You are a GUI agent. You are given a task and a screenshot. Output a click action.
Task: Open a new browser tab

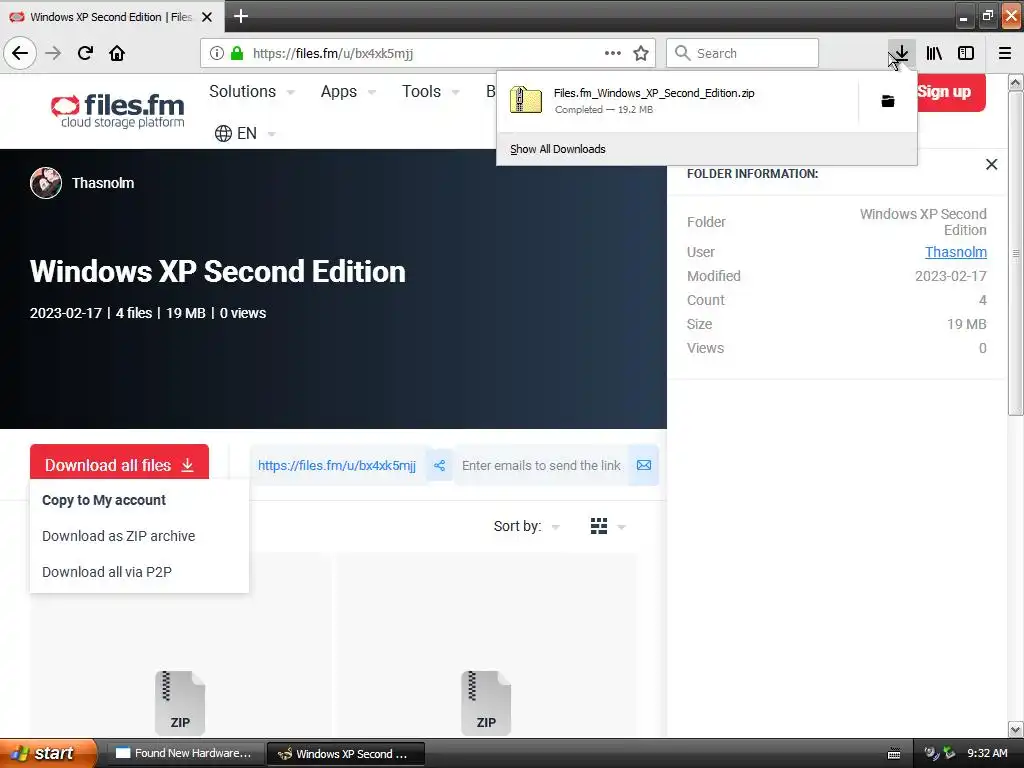(x=240, y=16)
